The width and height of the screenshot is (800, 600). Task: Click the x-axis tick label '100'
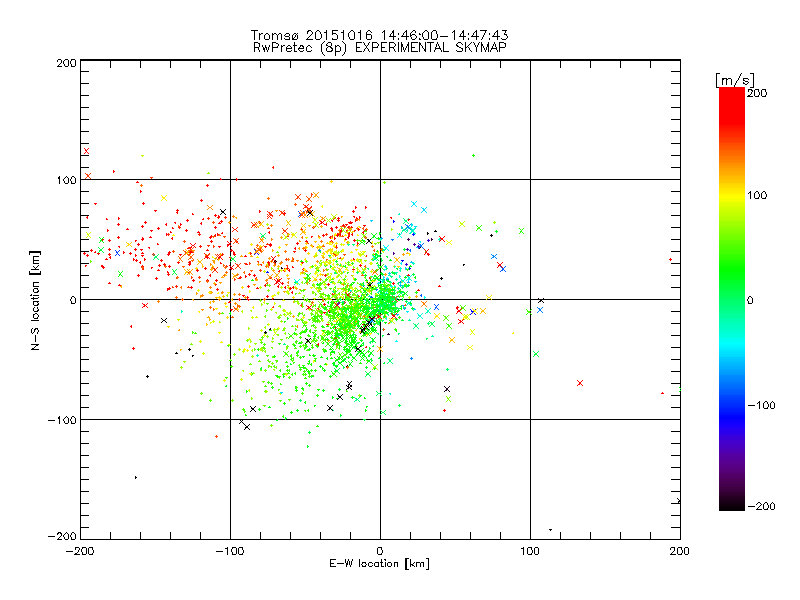pos(530,551)
